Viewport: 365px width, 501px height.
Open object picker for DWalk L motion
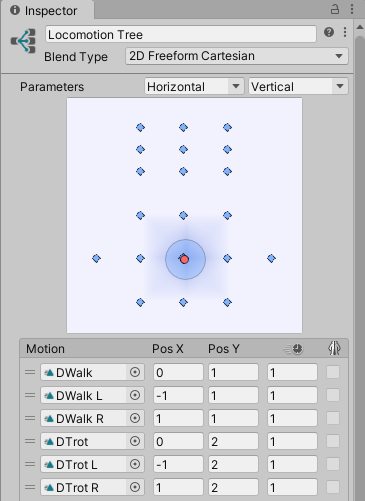coord(135,395)
